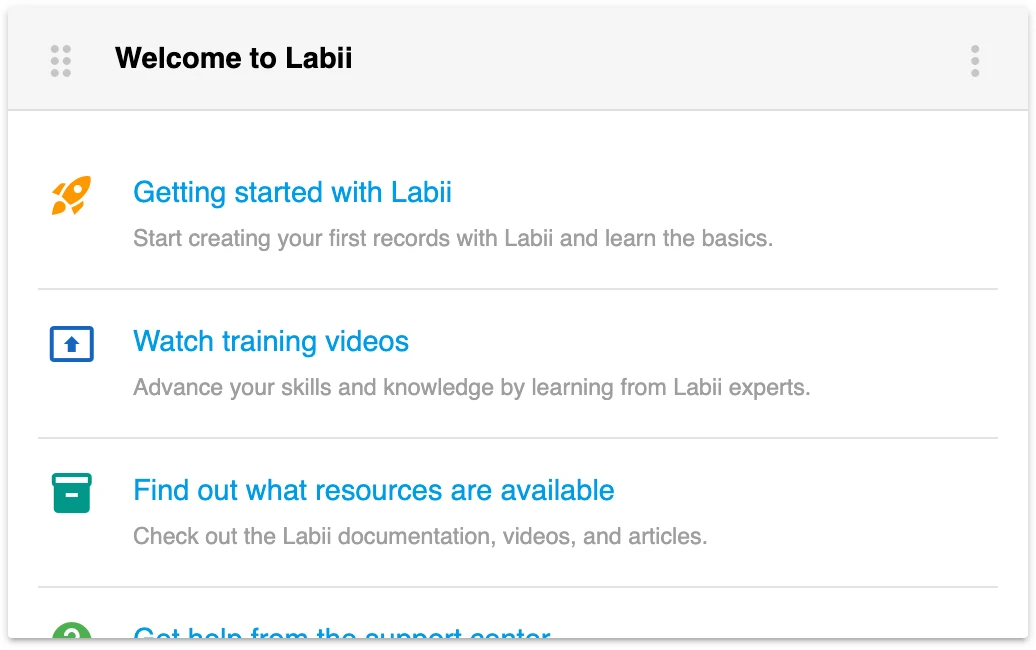The height and width of the screenshot is (650, 1036).
Task: Click the divider below the resources description
Action: (518, 587)
